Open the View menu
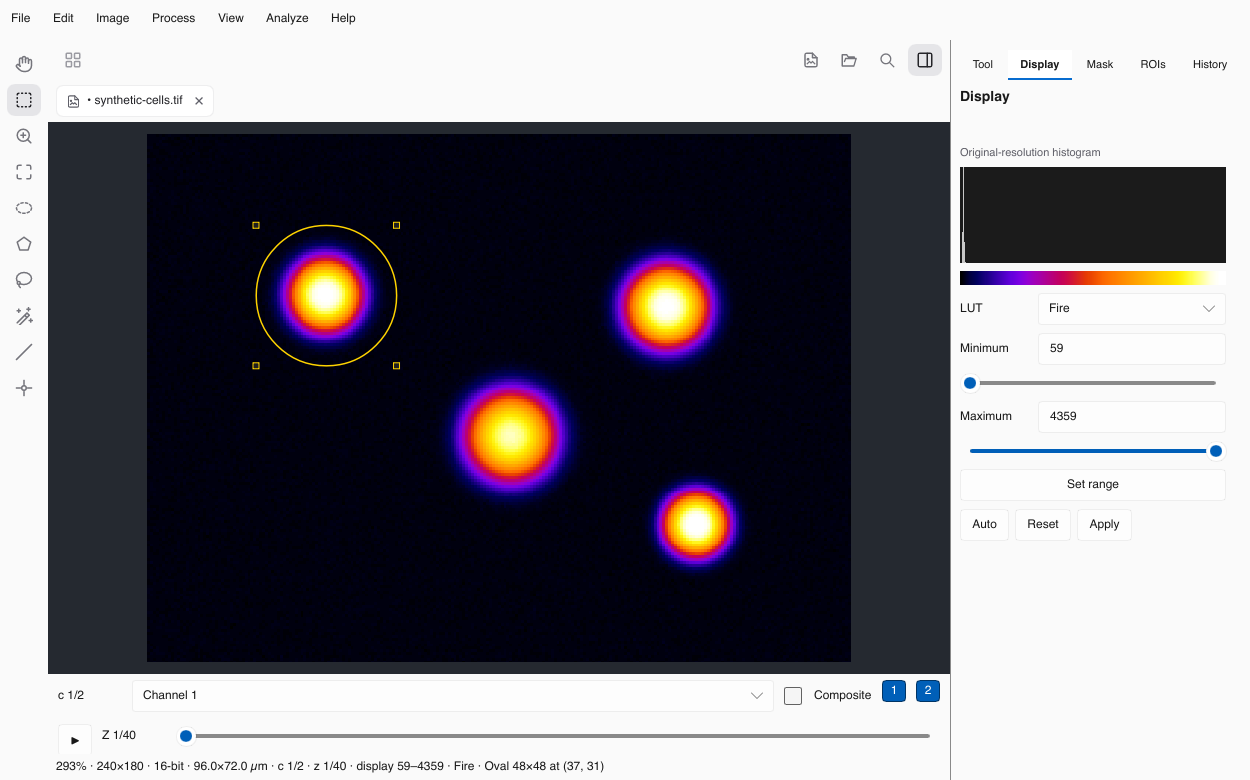The image size is (1250, 780). (x=231, y=18)
